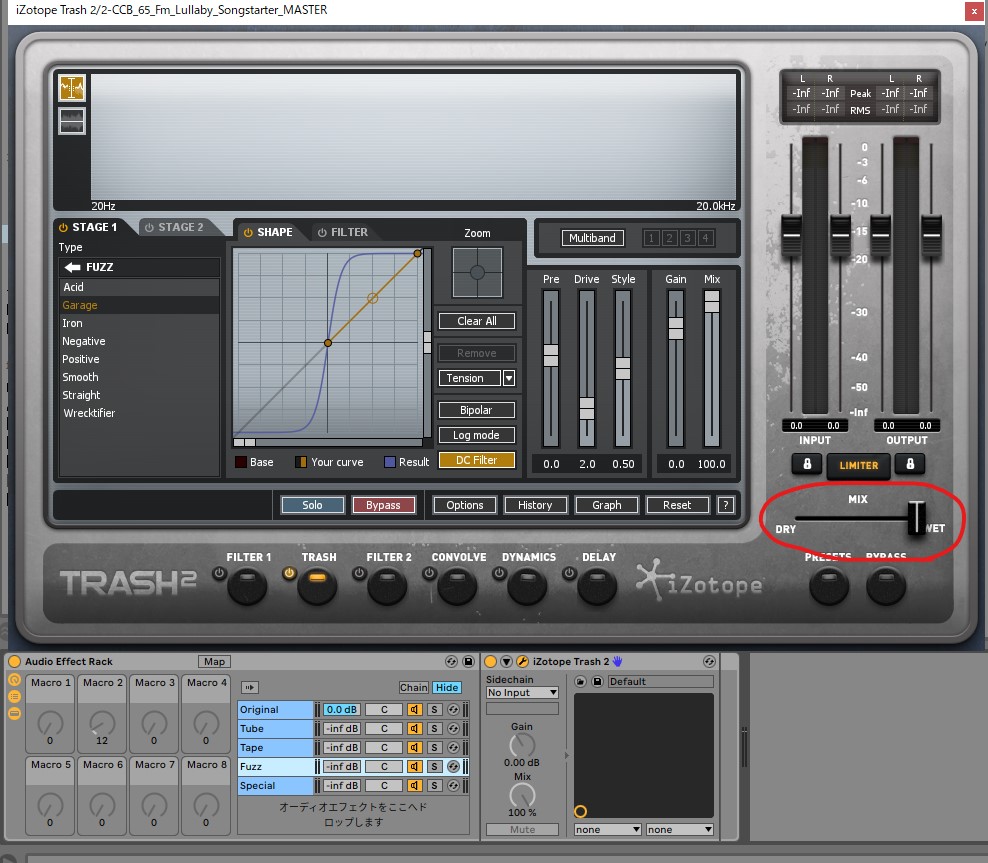
Task: Switch to the STAGE 1 tab
Action: tap(95, 227)
